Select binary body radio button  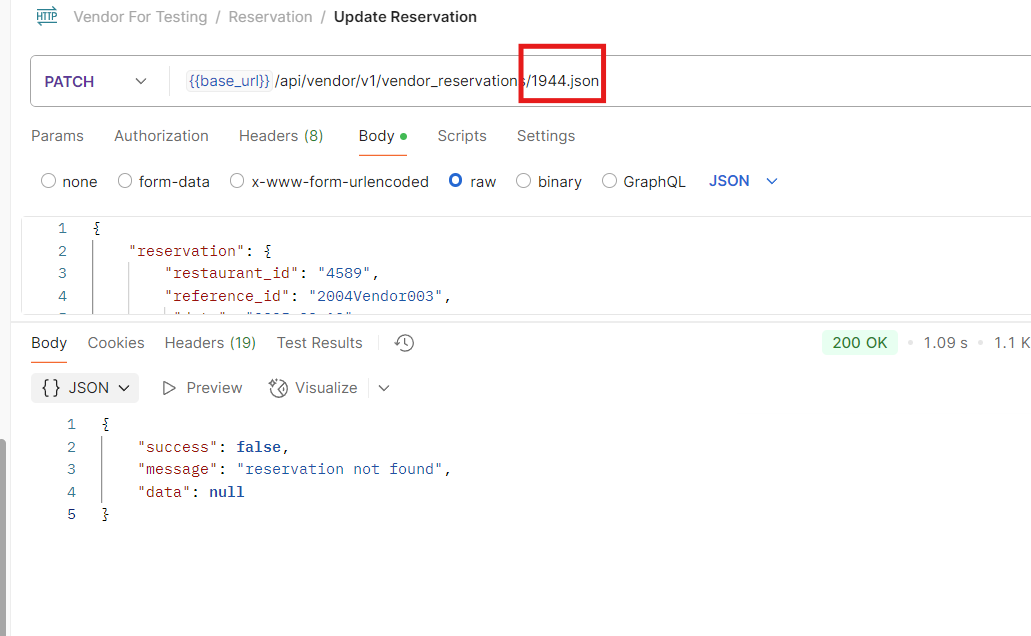point(523,181)
